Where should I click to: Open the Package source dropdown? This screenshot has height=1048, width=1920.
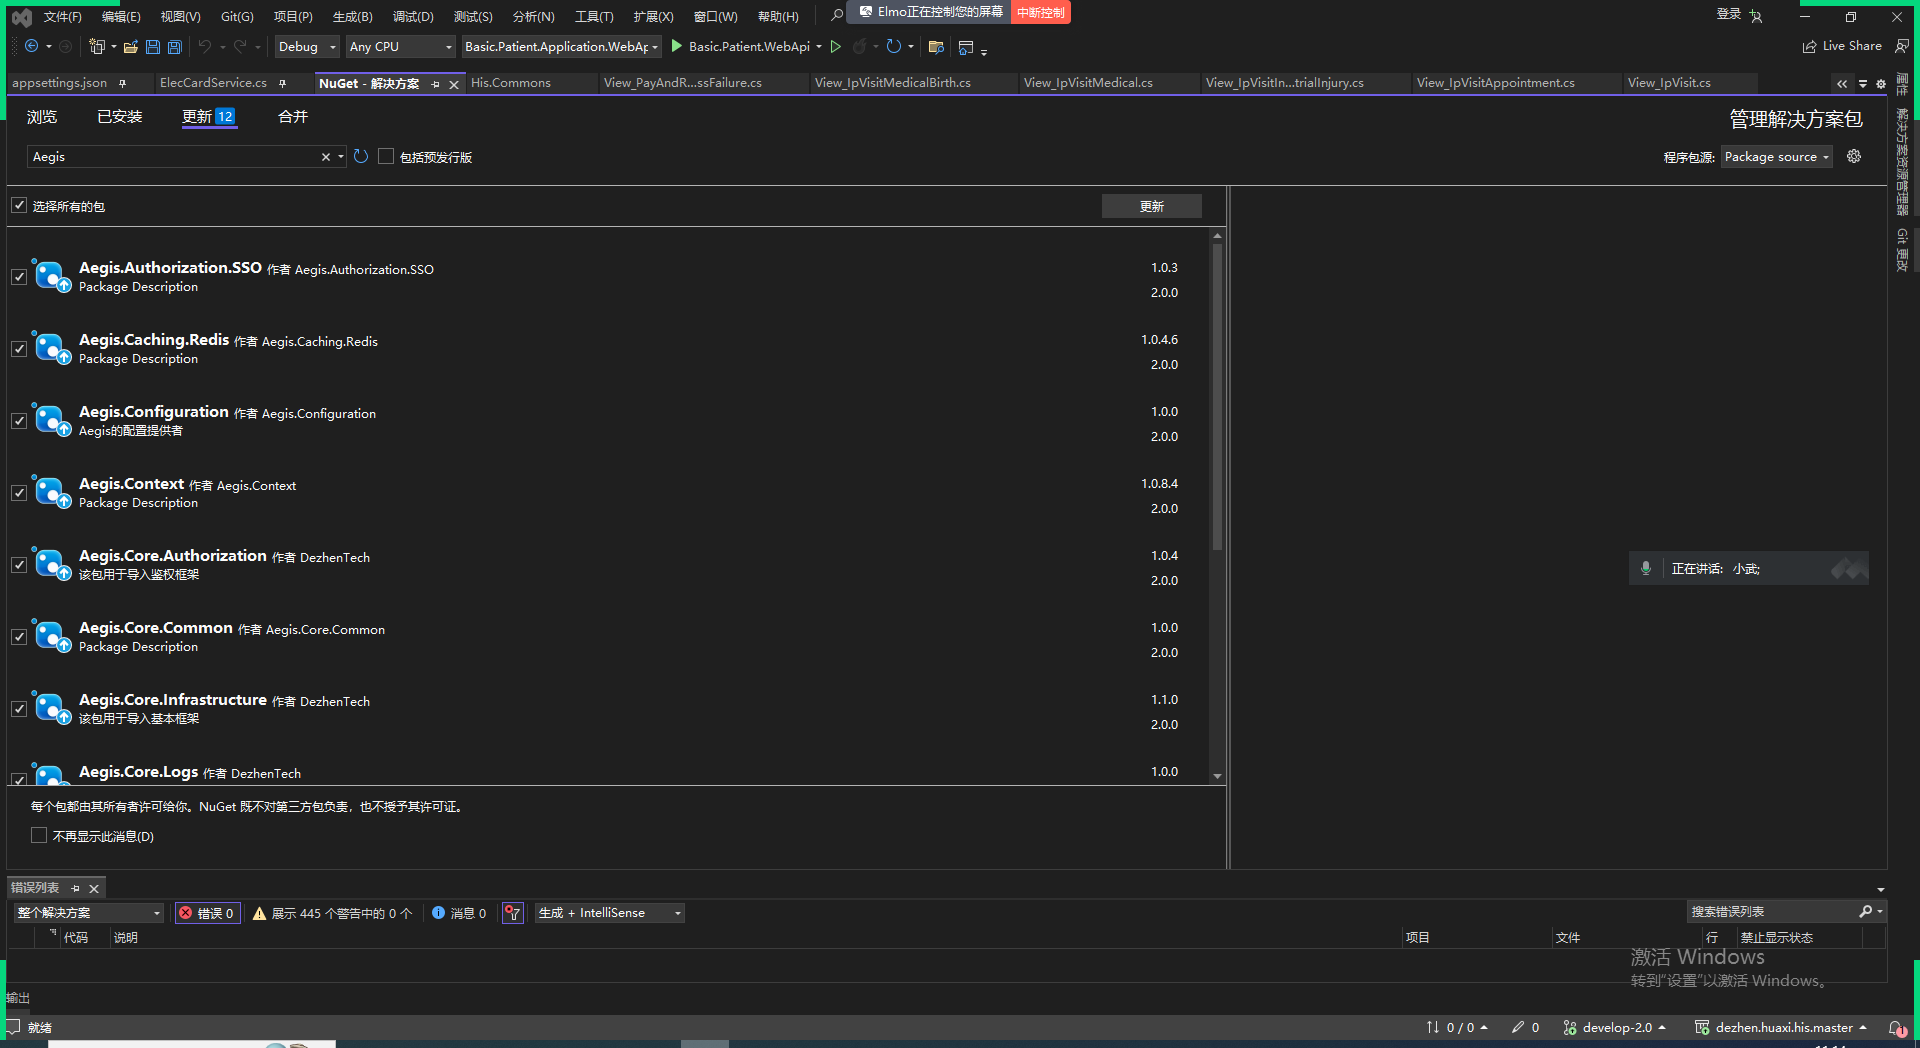coord(1777,157)
